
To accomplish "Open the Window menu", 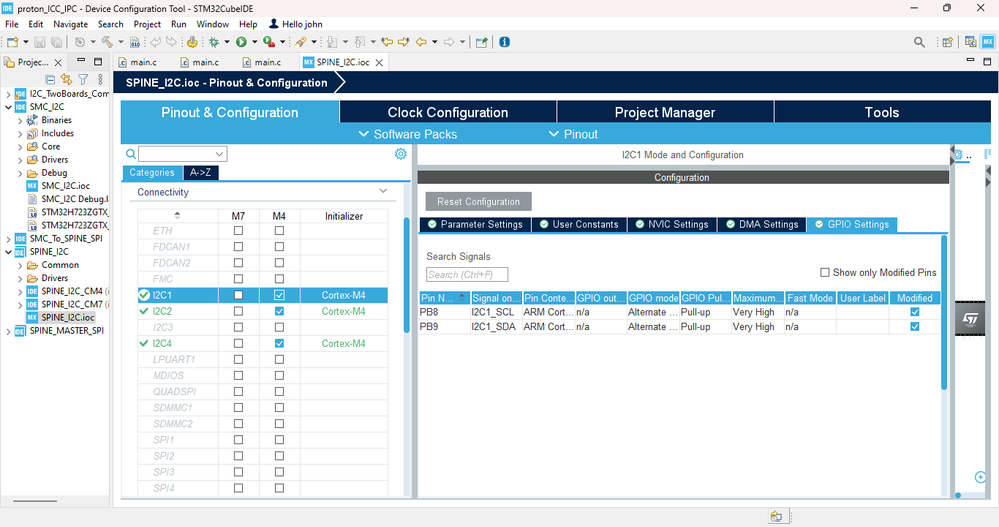I will (212, 24).
